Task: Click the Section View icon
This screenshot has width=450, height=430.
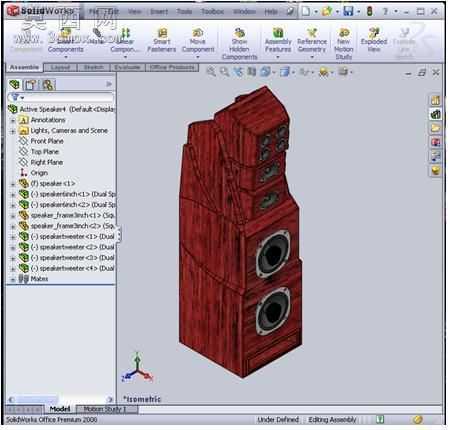Action: [x=251, y=71]
